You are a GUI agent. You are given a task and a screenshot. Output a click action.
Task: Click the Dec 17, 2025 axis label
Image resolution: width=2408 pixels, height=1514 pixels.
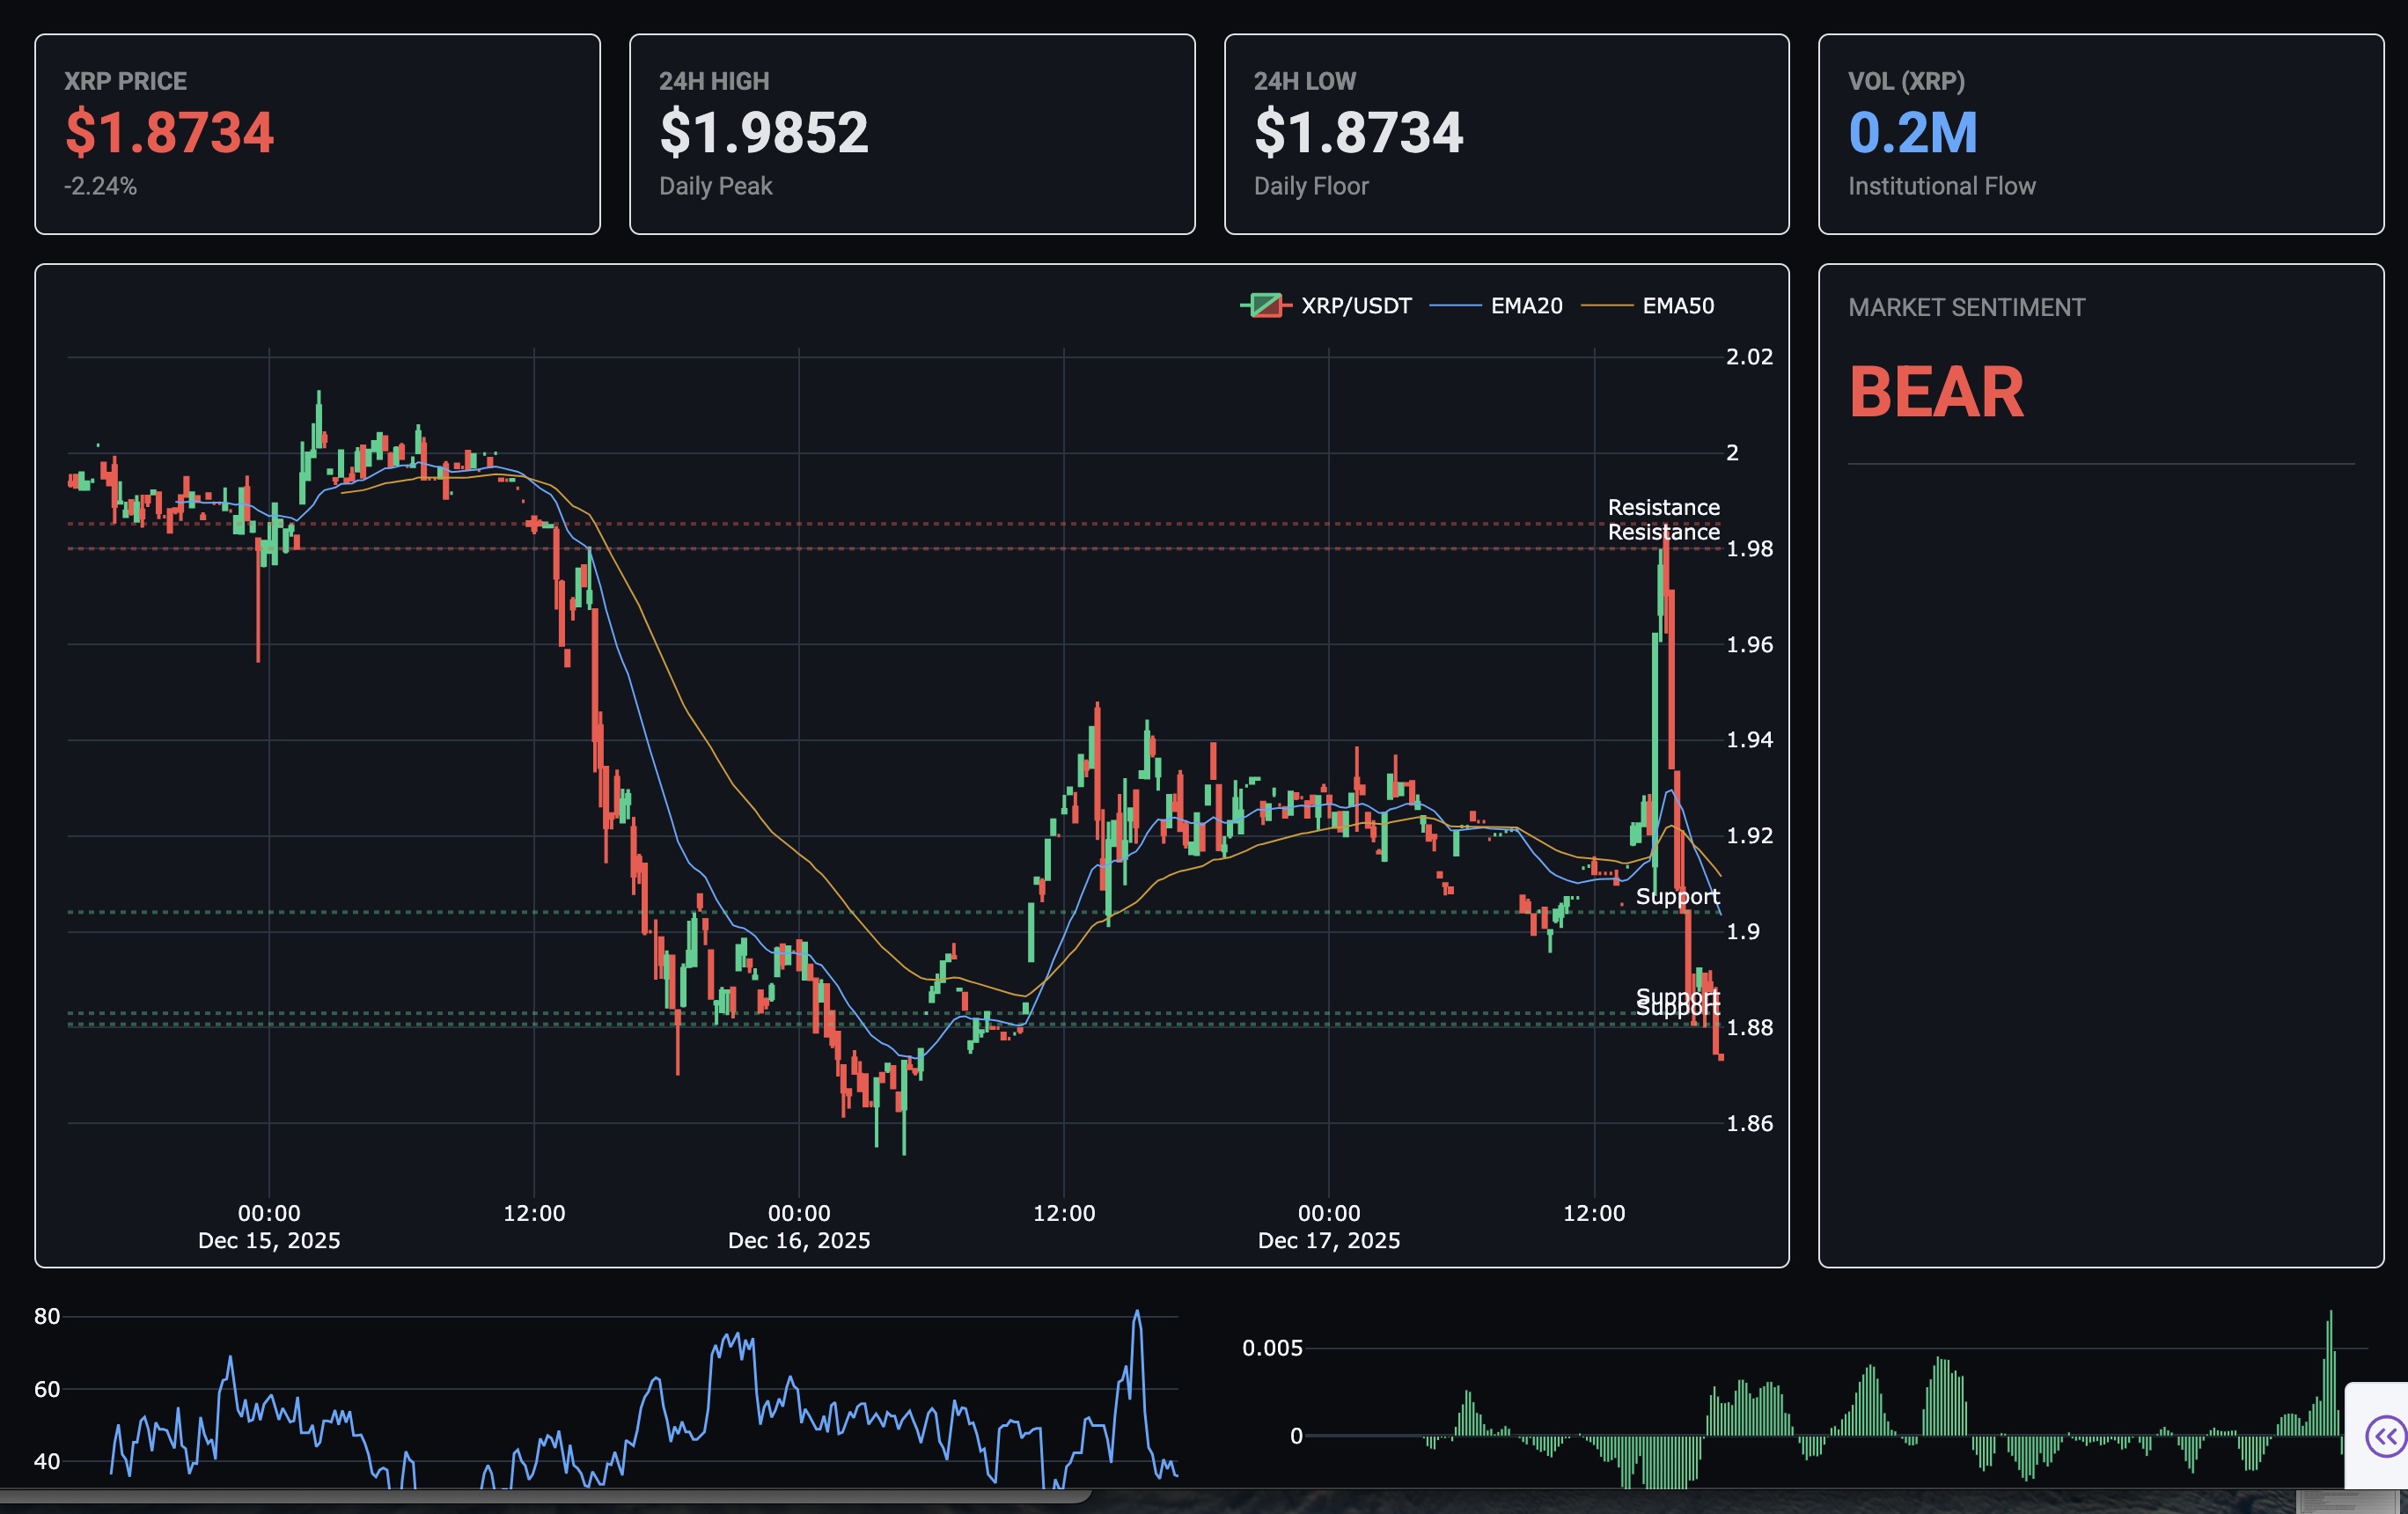(x=1328, y=1240)
